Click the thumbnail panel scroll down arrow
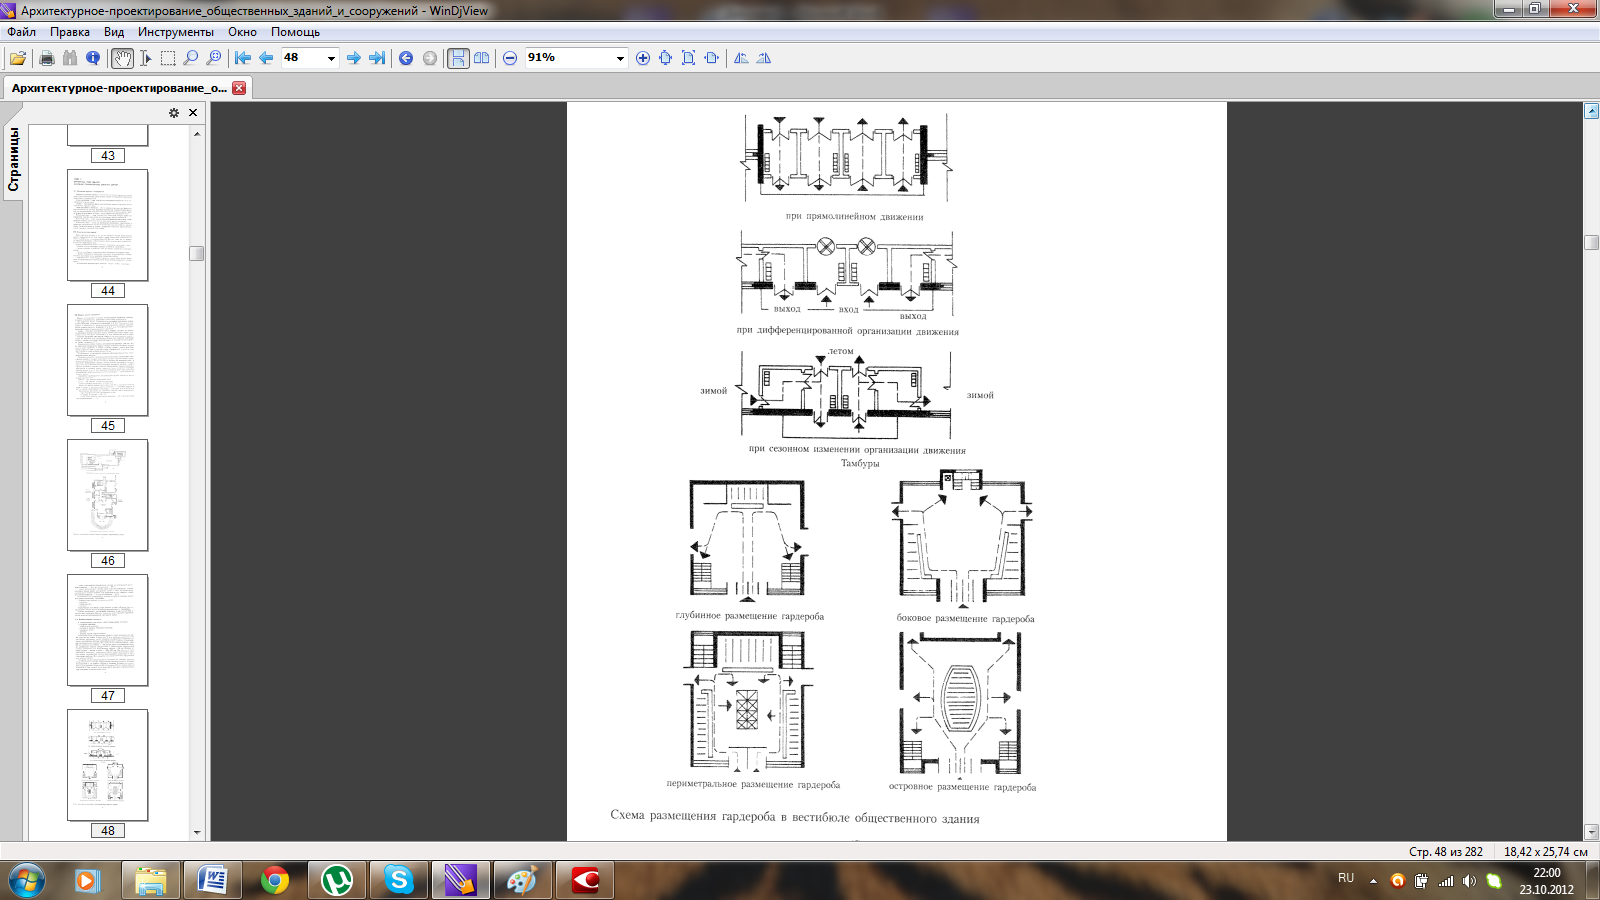Viewport: 1600px width, 900px height. click(197, 832)
